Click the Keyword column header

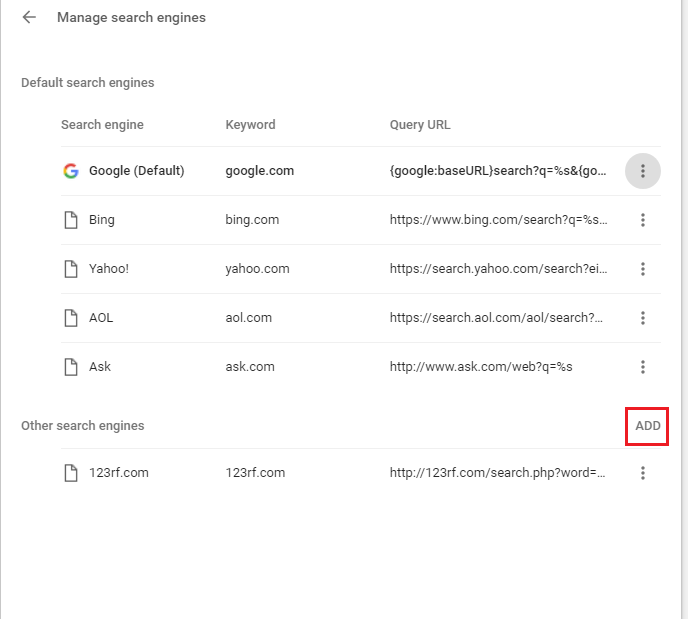[x=250, y=125]
